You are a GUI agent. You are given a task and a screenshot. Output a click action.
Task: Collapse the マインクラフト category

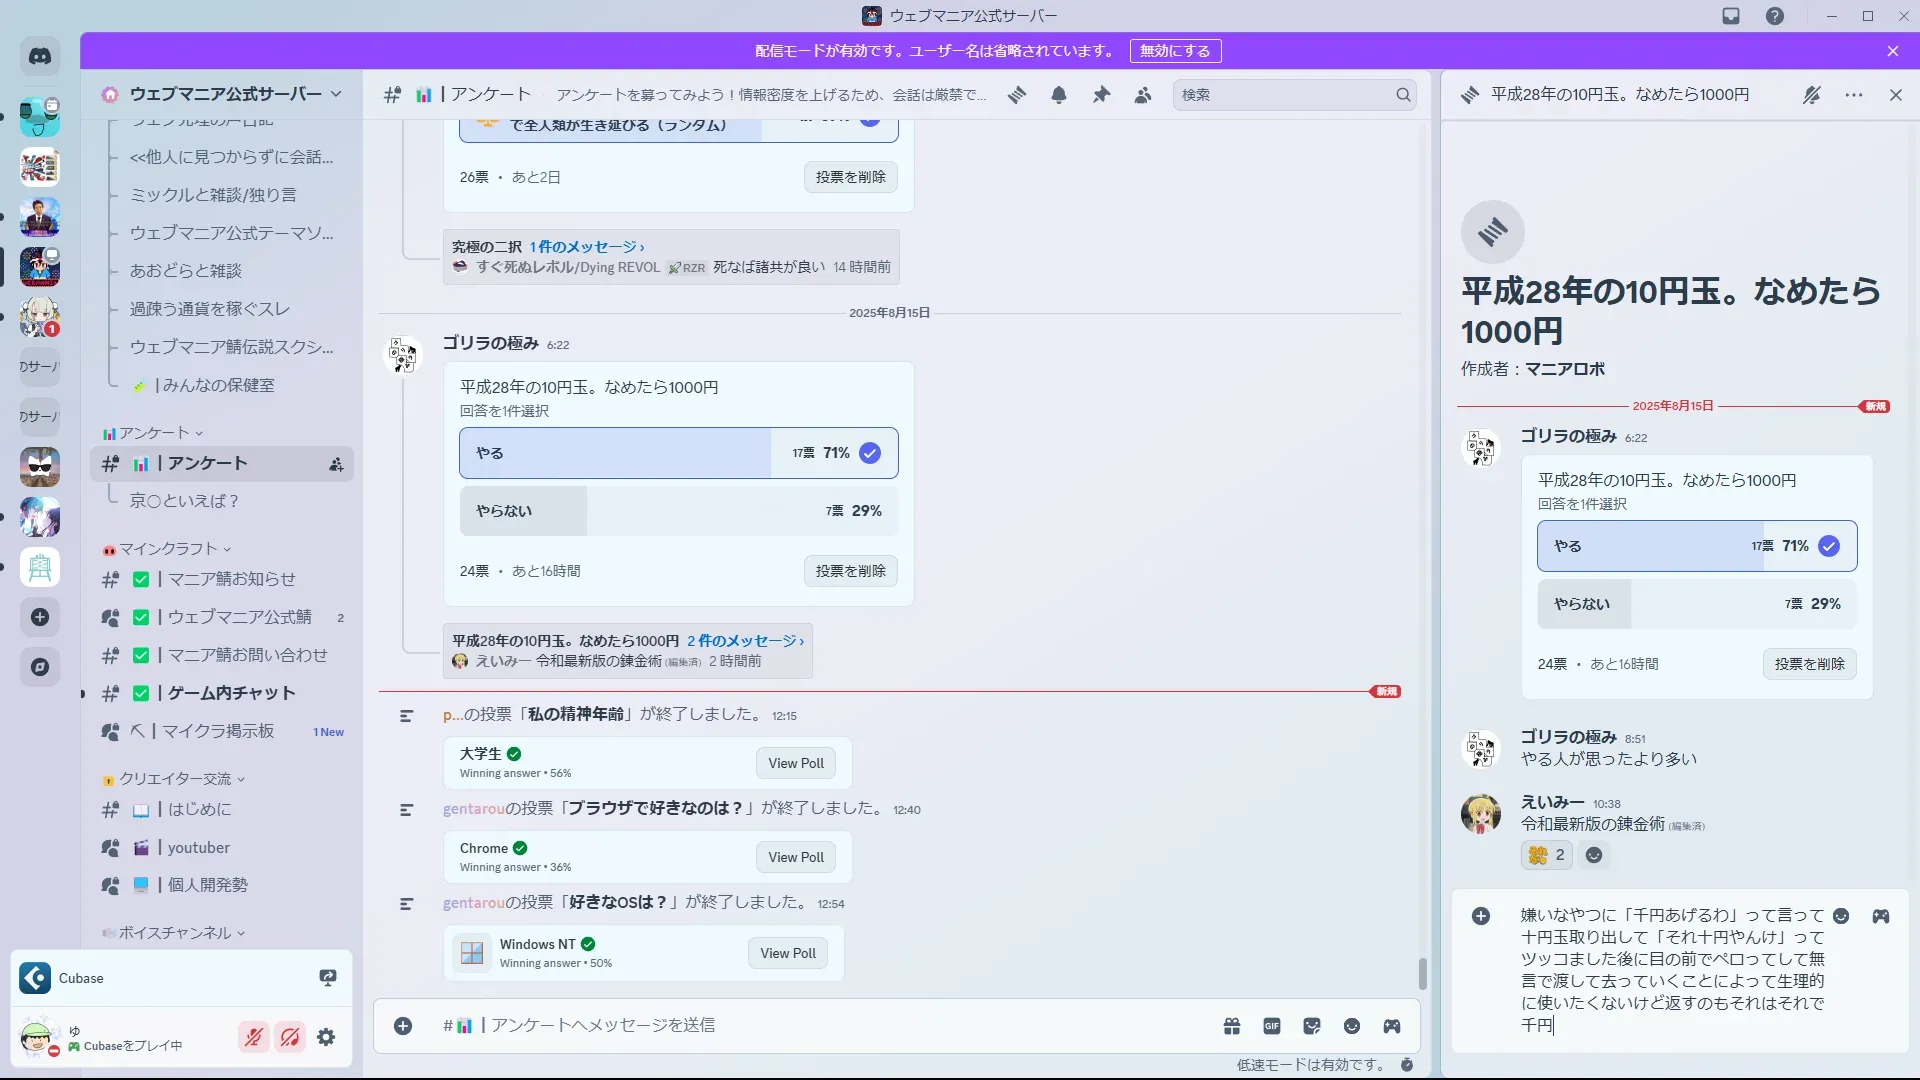point(168,549)
